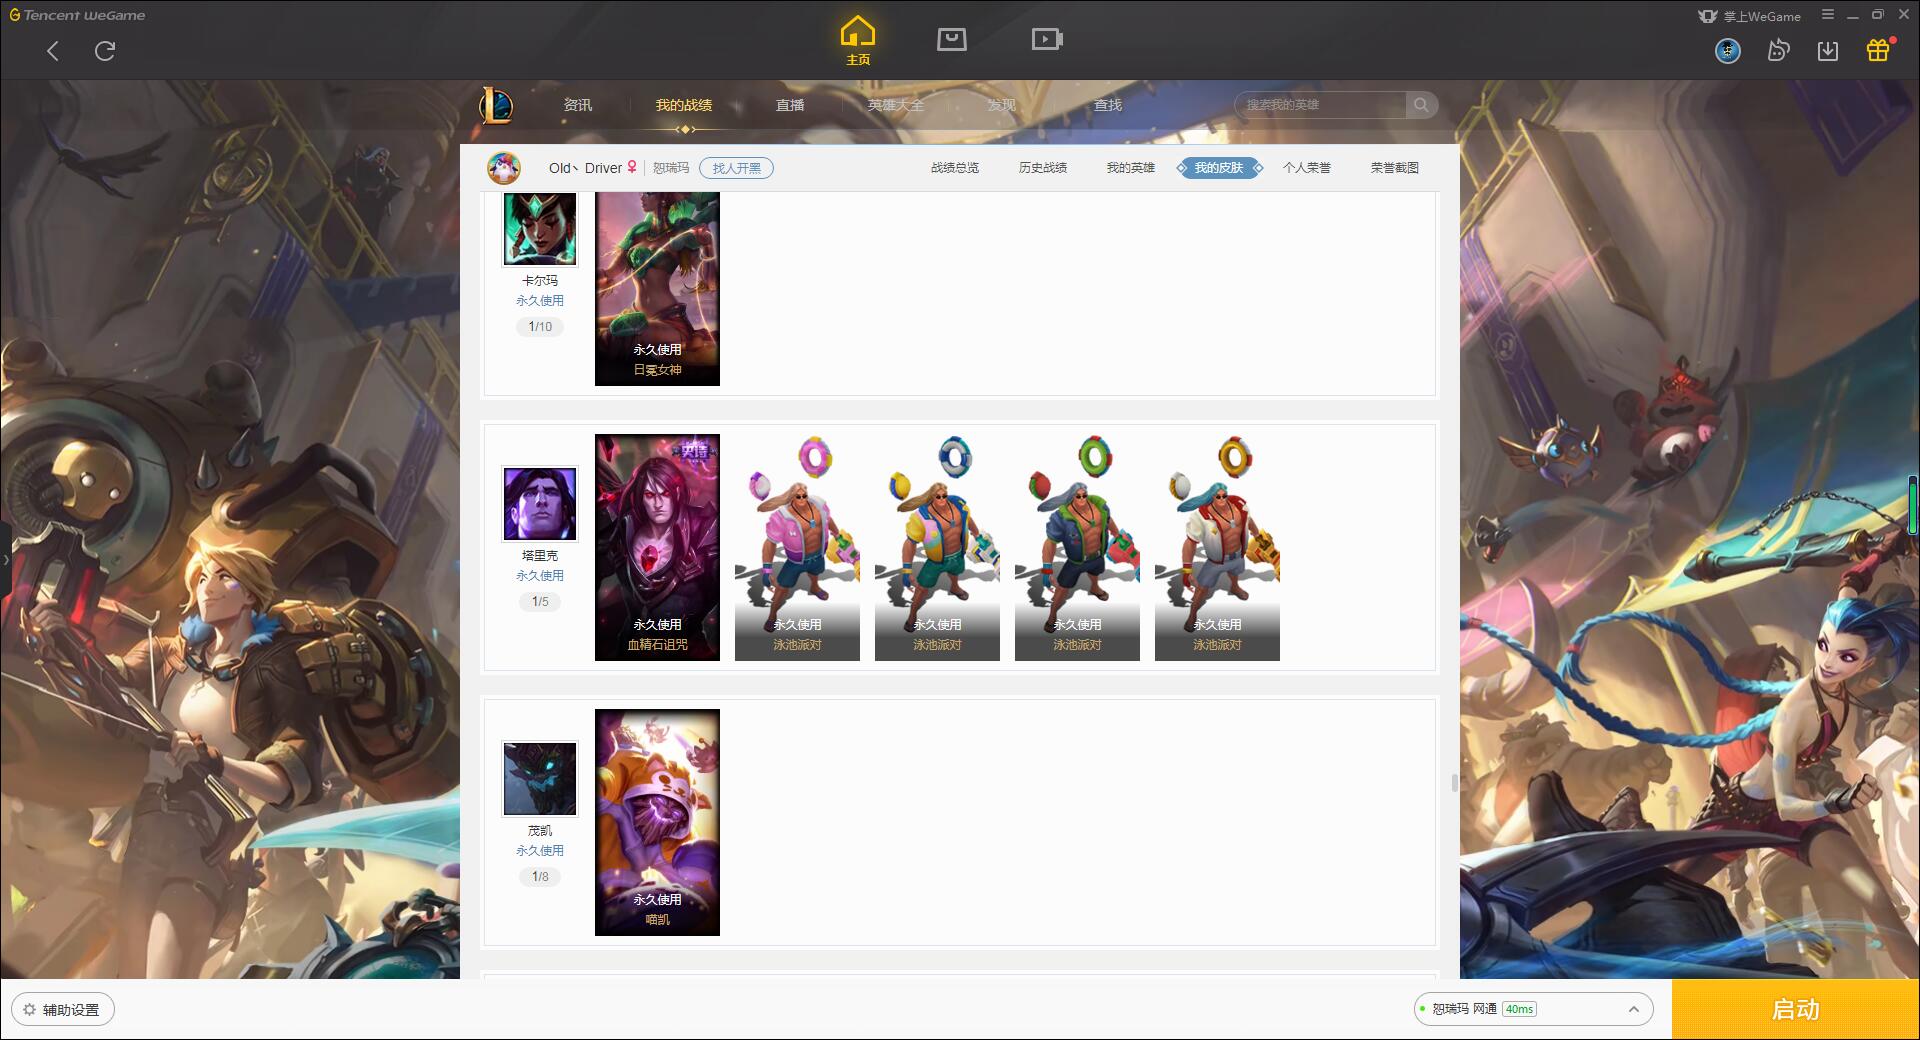Click the 茂凯 champion portrait

click(x=540, y=779)
